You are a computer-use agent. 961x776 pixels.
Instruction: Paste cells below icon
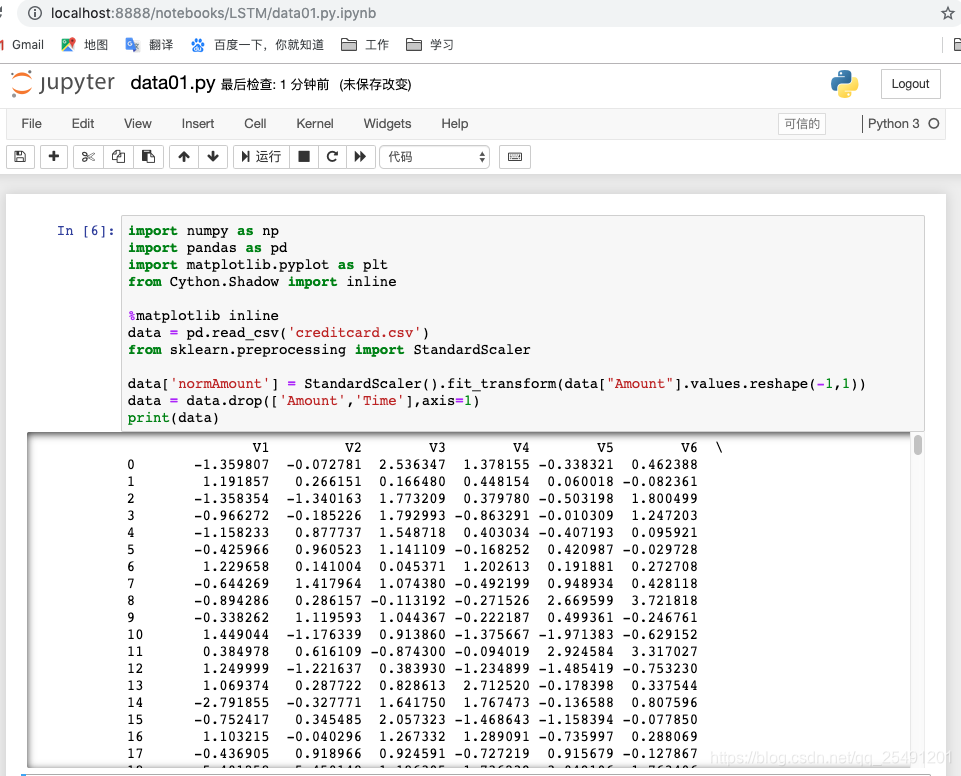click(x=148, y=157)
